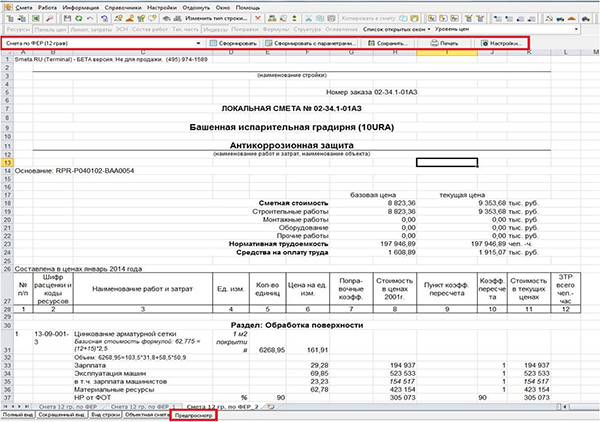600x422 pixels.
Task: Click the magnifier search icon in toolbar
Action: pyautogui.click(x=49, y=18)
